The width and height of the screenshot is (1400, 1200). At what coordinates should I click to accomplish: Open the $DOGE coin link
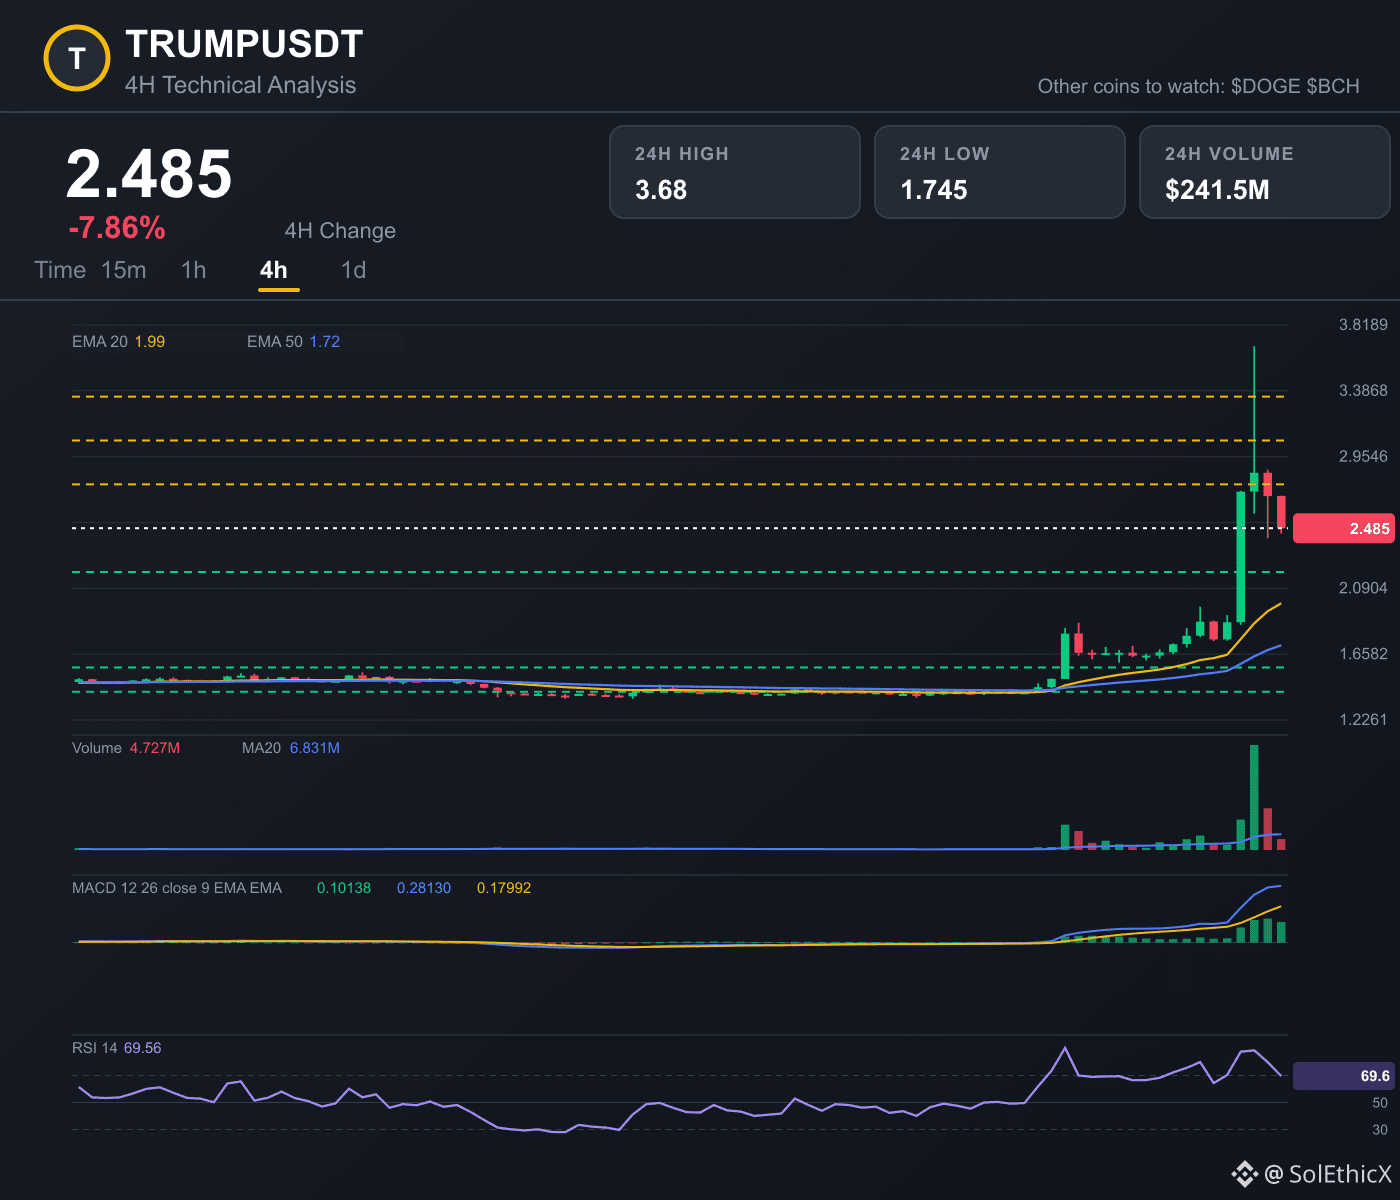pos(1265,86)
